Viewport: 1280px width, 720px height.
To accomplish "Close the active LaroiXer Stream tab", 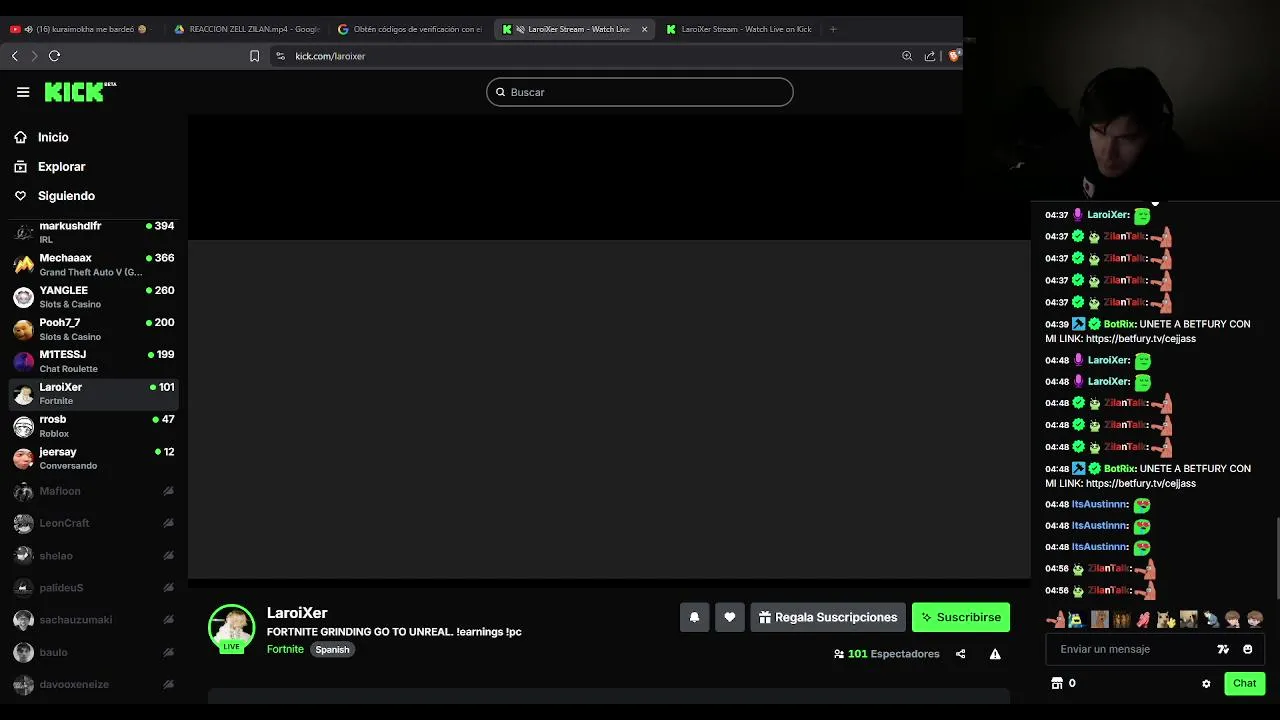I will (x=644, y=29).
